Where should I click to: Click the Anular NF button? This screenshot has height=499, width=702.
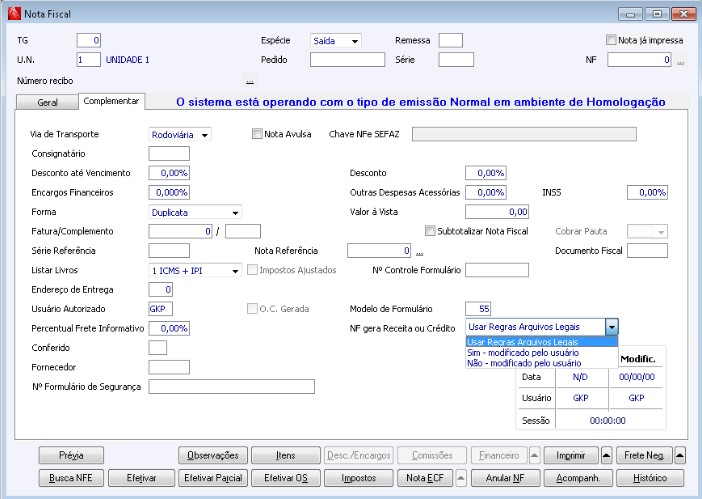click(x=505, y=478)
